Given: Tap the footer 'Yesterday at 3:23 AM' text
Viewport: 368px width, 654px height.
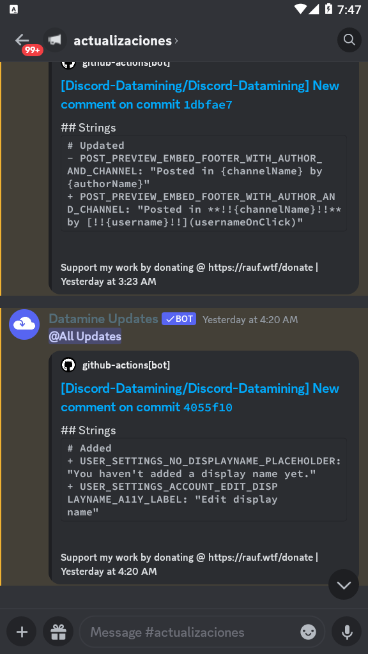Looking at the screenshot, I should coord(108,282).
